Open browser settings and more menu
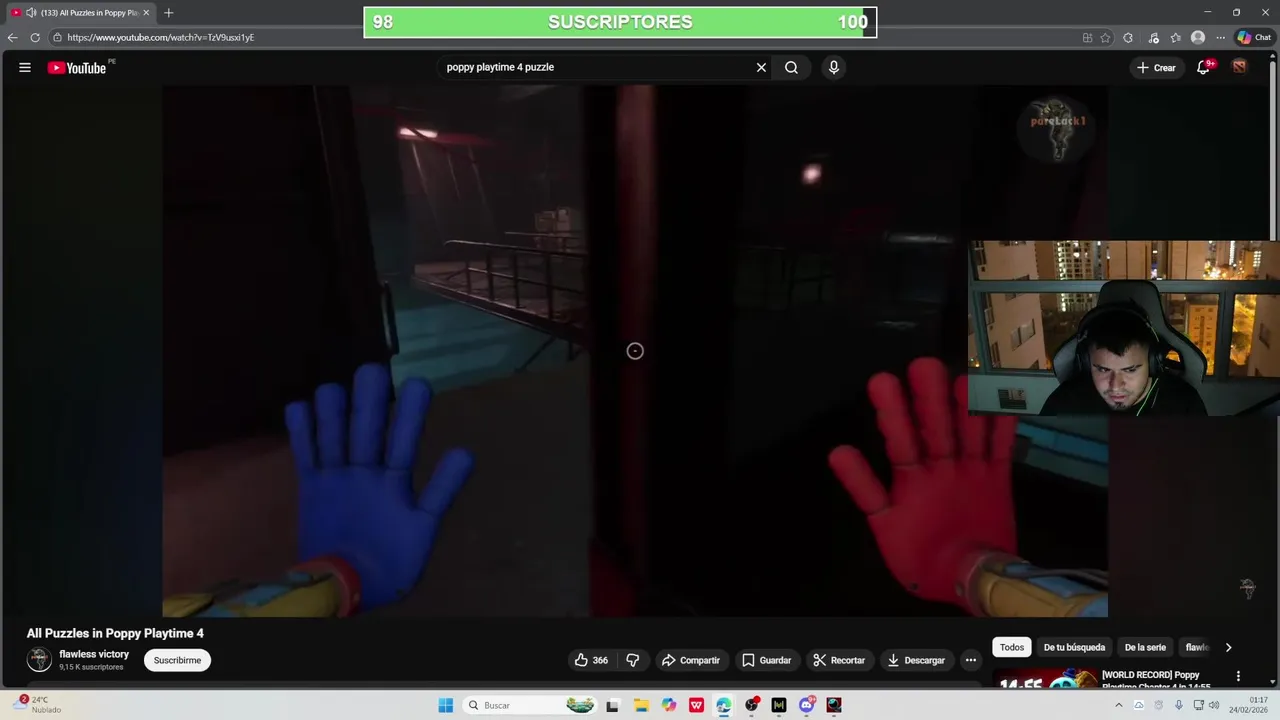Viewport: 1280px width, 720px height. pyautogui.click(x=1220, y=38)
